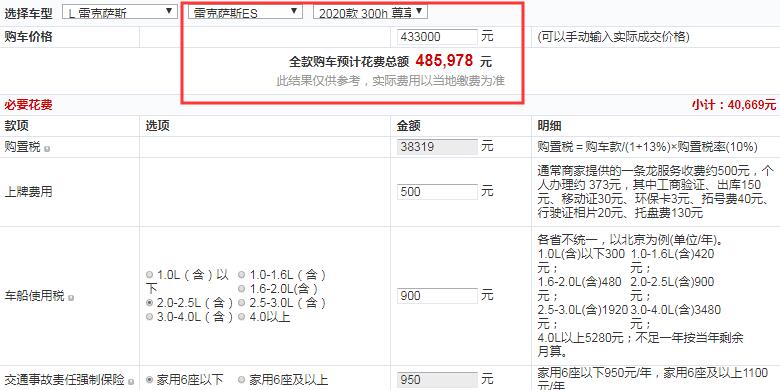Select 4.0以上 displacement option
The width and height of the screenshot is (780, 390).
pos(242,316)
